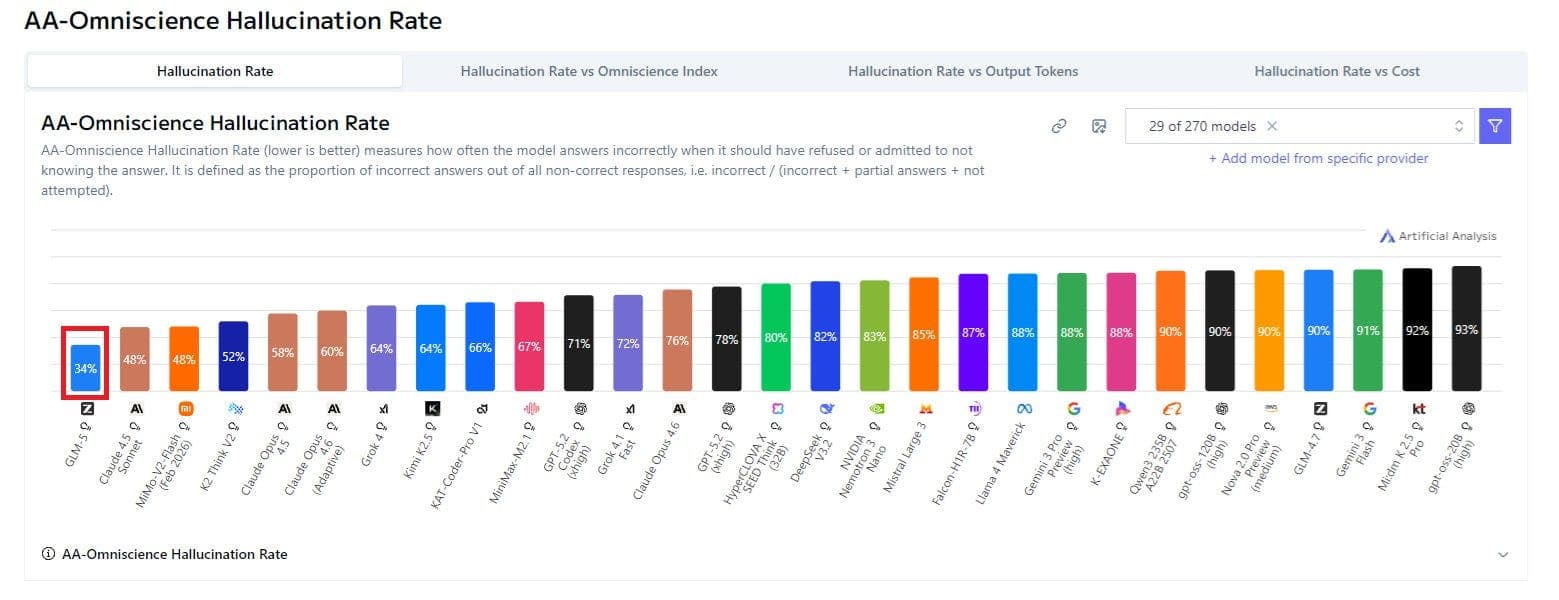Click the kt logo under Midm K 2.5 Pro
1559x600 pixels.
click(x=1418, y=408)
